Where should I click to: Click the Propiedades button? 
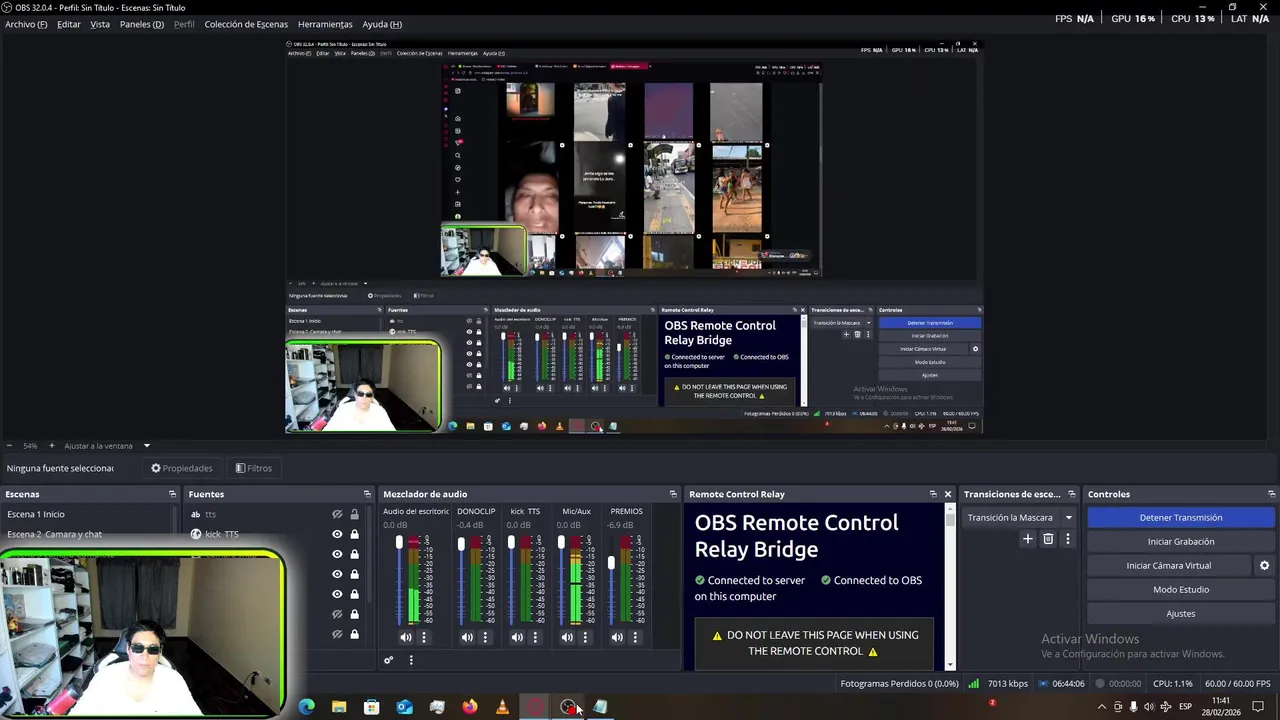182,468
